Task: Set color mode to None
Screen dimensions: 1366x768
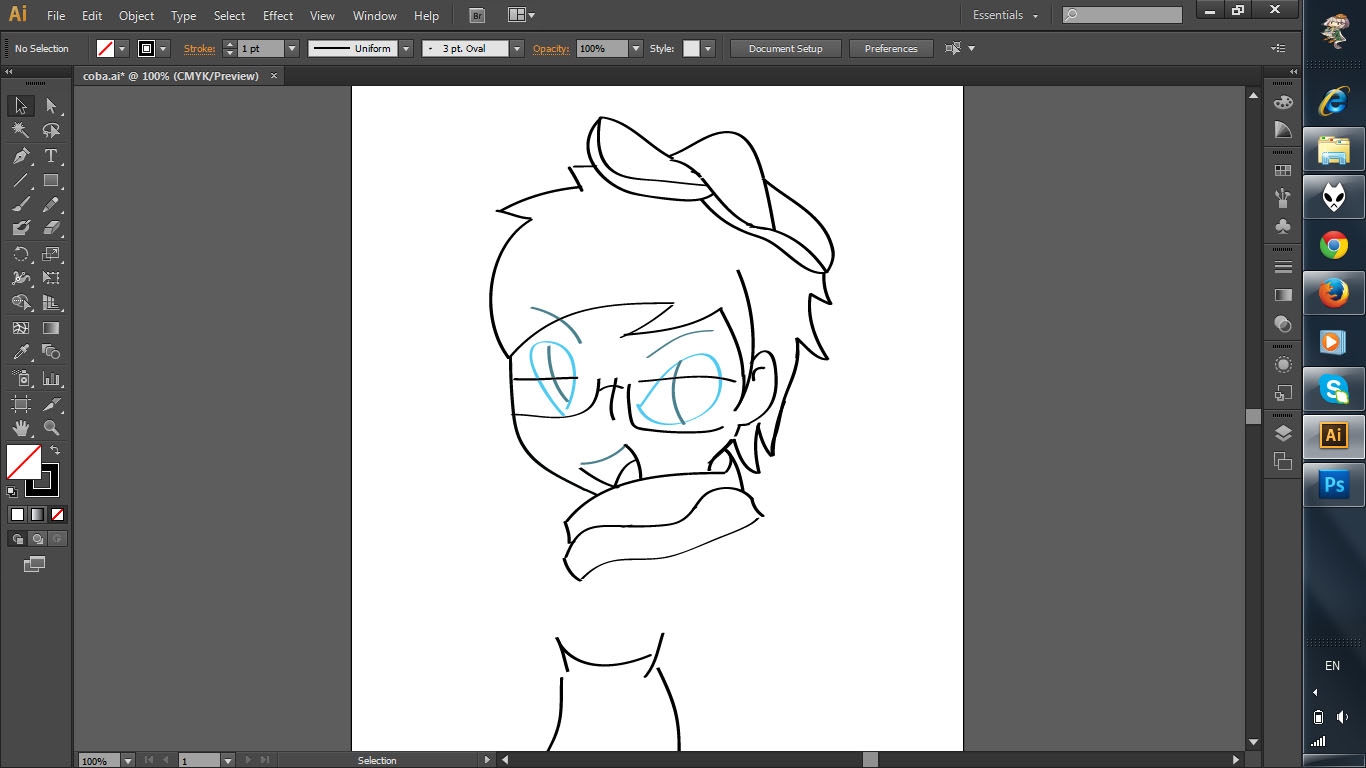Action: (x=57, y=514)
